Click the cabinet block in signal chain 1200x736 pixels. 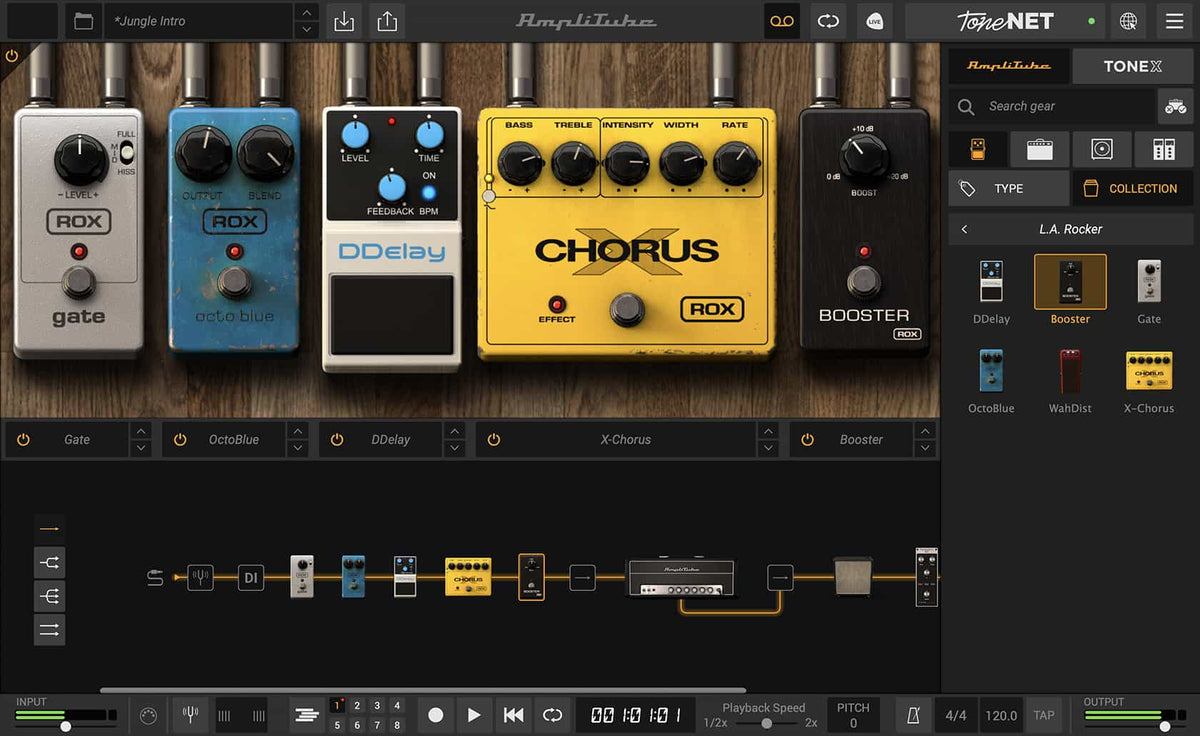point(853,577)
